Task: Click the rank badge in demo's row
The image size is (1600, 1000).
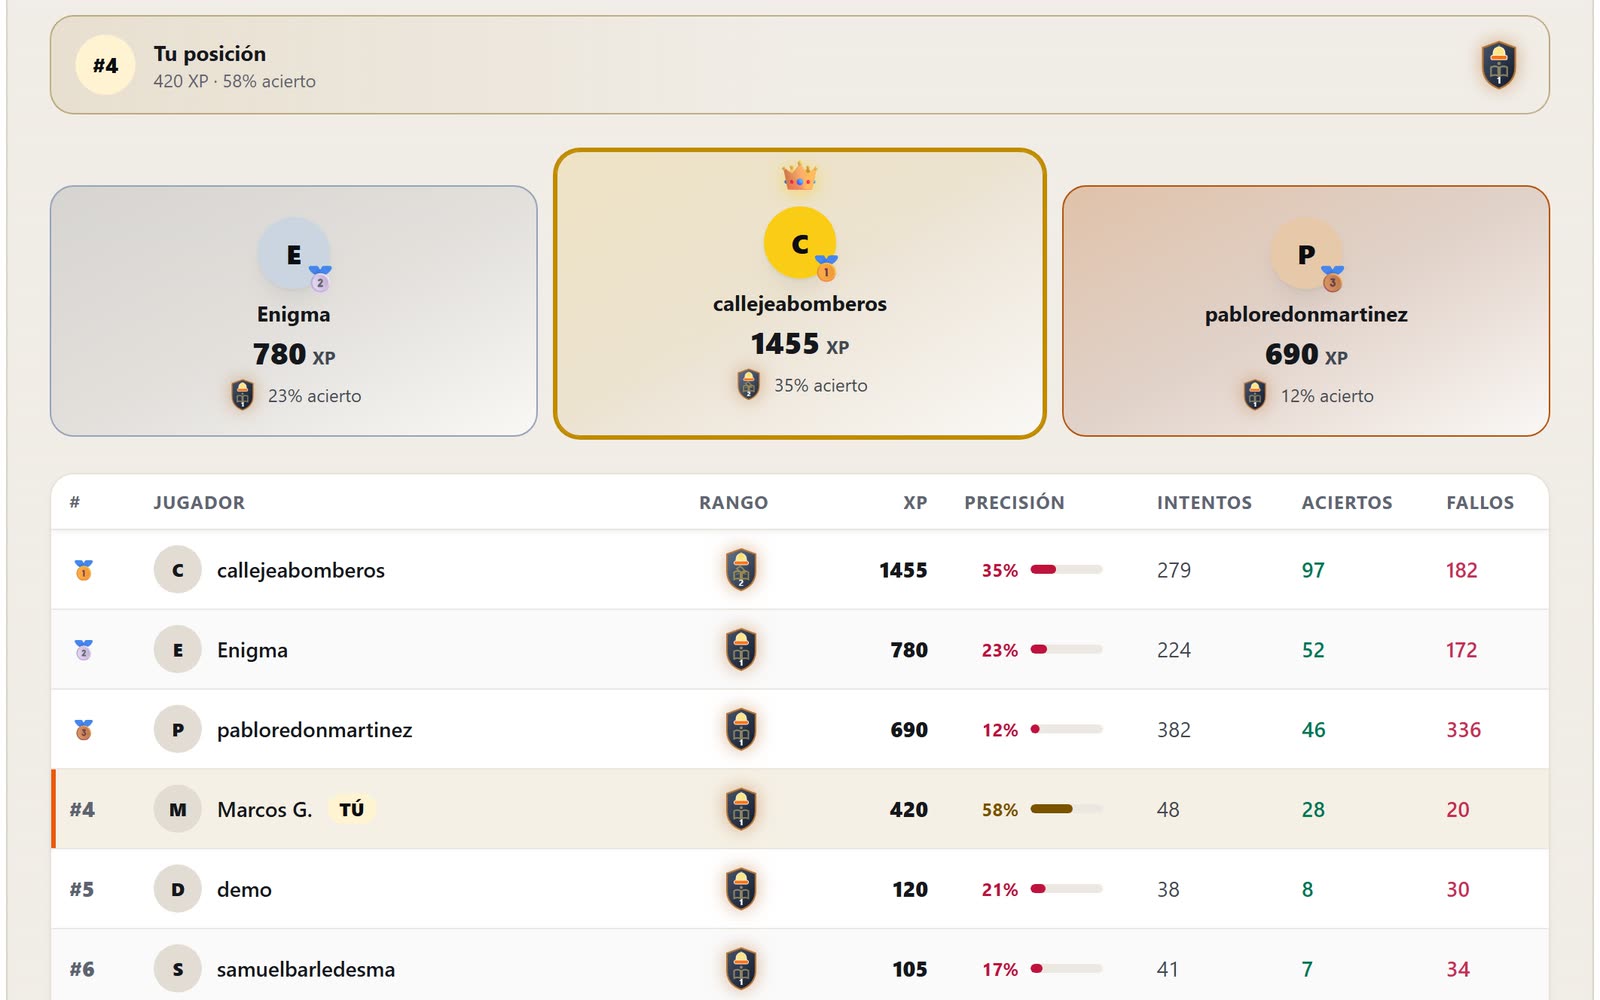Action: 741,889
